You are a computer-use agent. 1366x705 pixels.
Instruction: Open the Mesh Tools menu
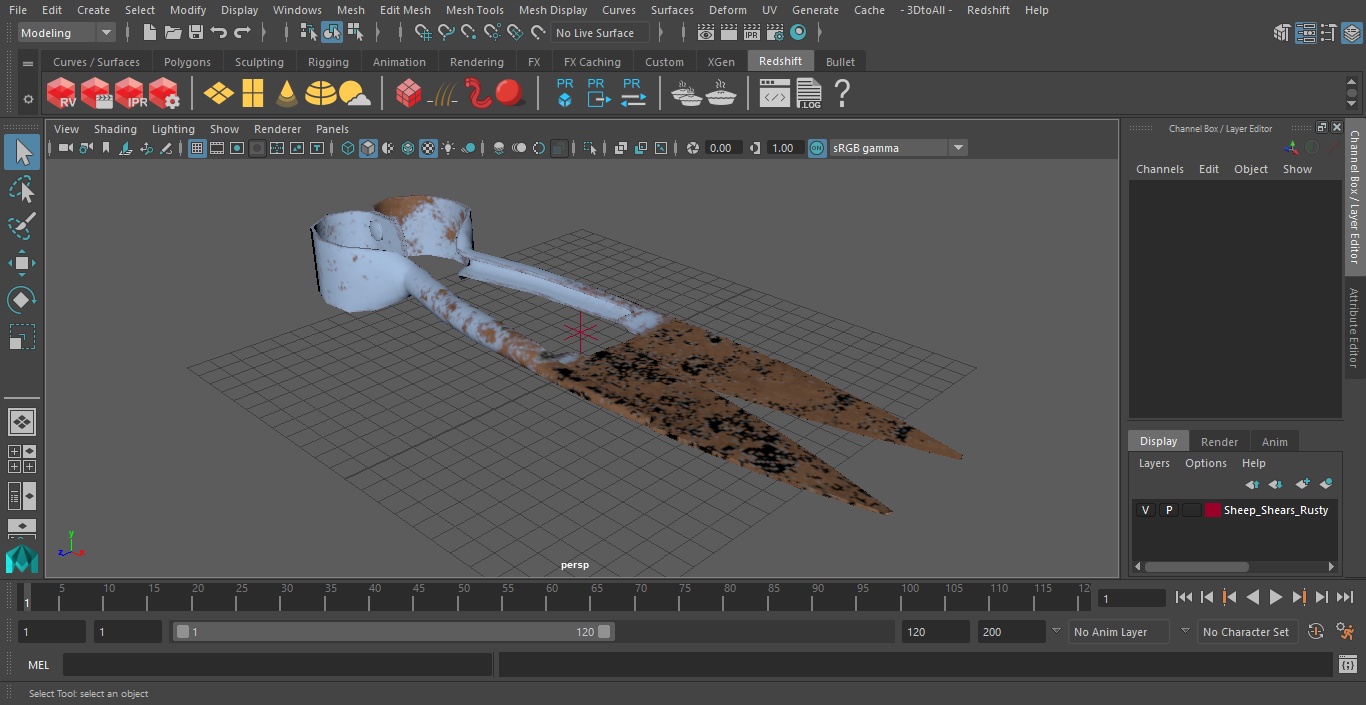(474, 10)
